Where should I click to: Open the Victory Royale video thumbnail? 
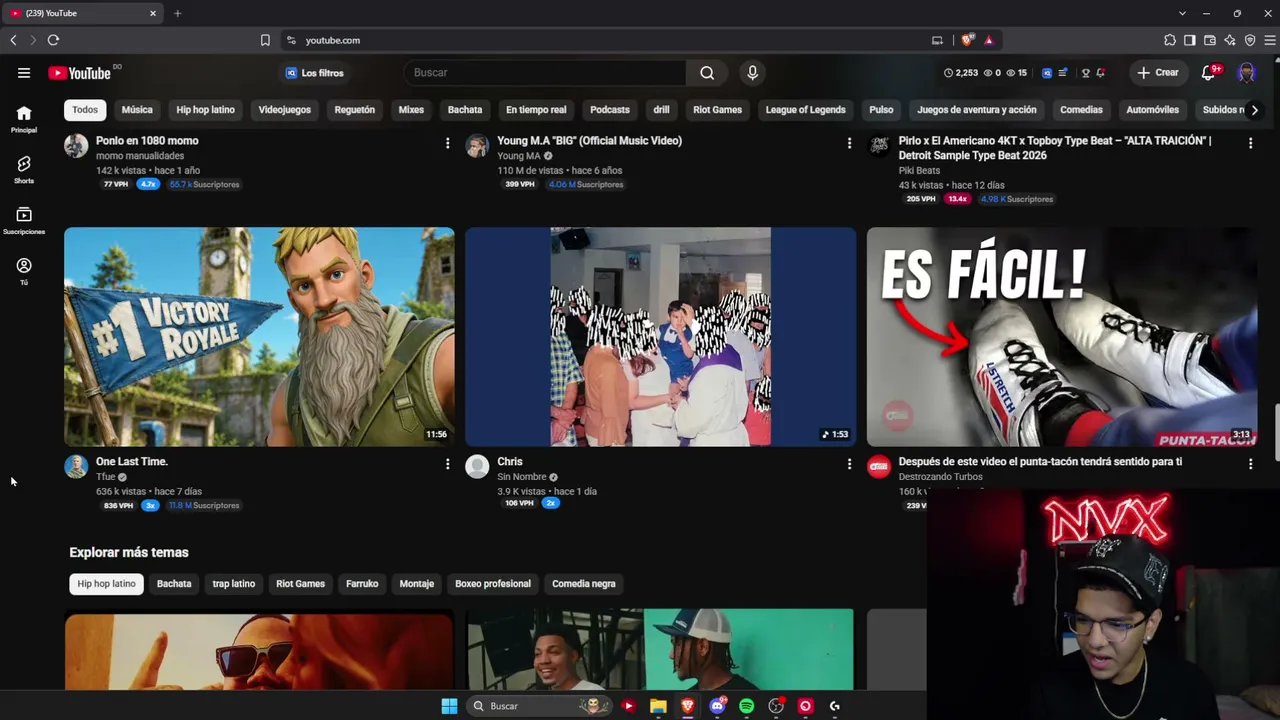point(259,337)
